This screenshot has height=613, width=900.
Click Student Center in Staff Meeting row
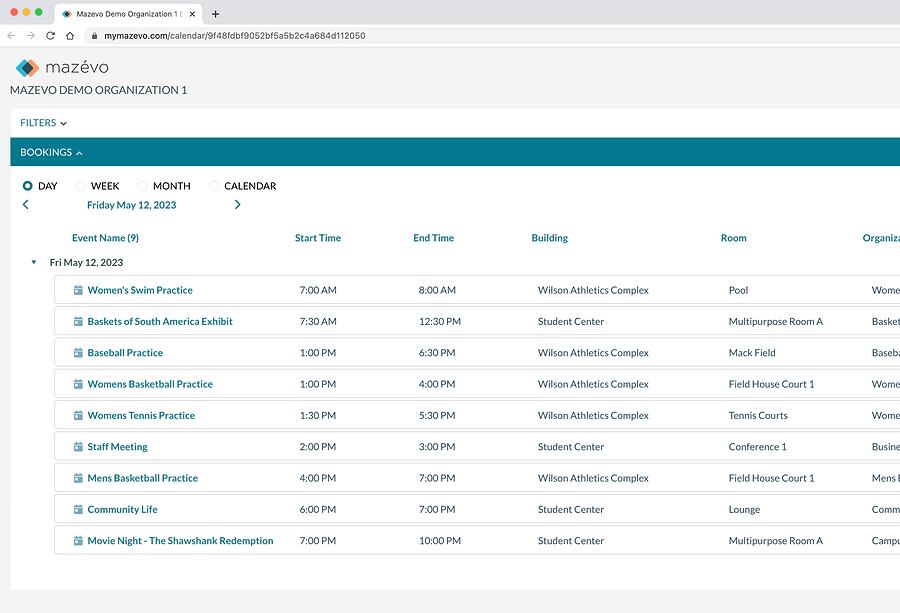coord(571,447)
